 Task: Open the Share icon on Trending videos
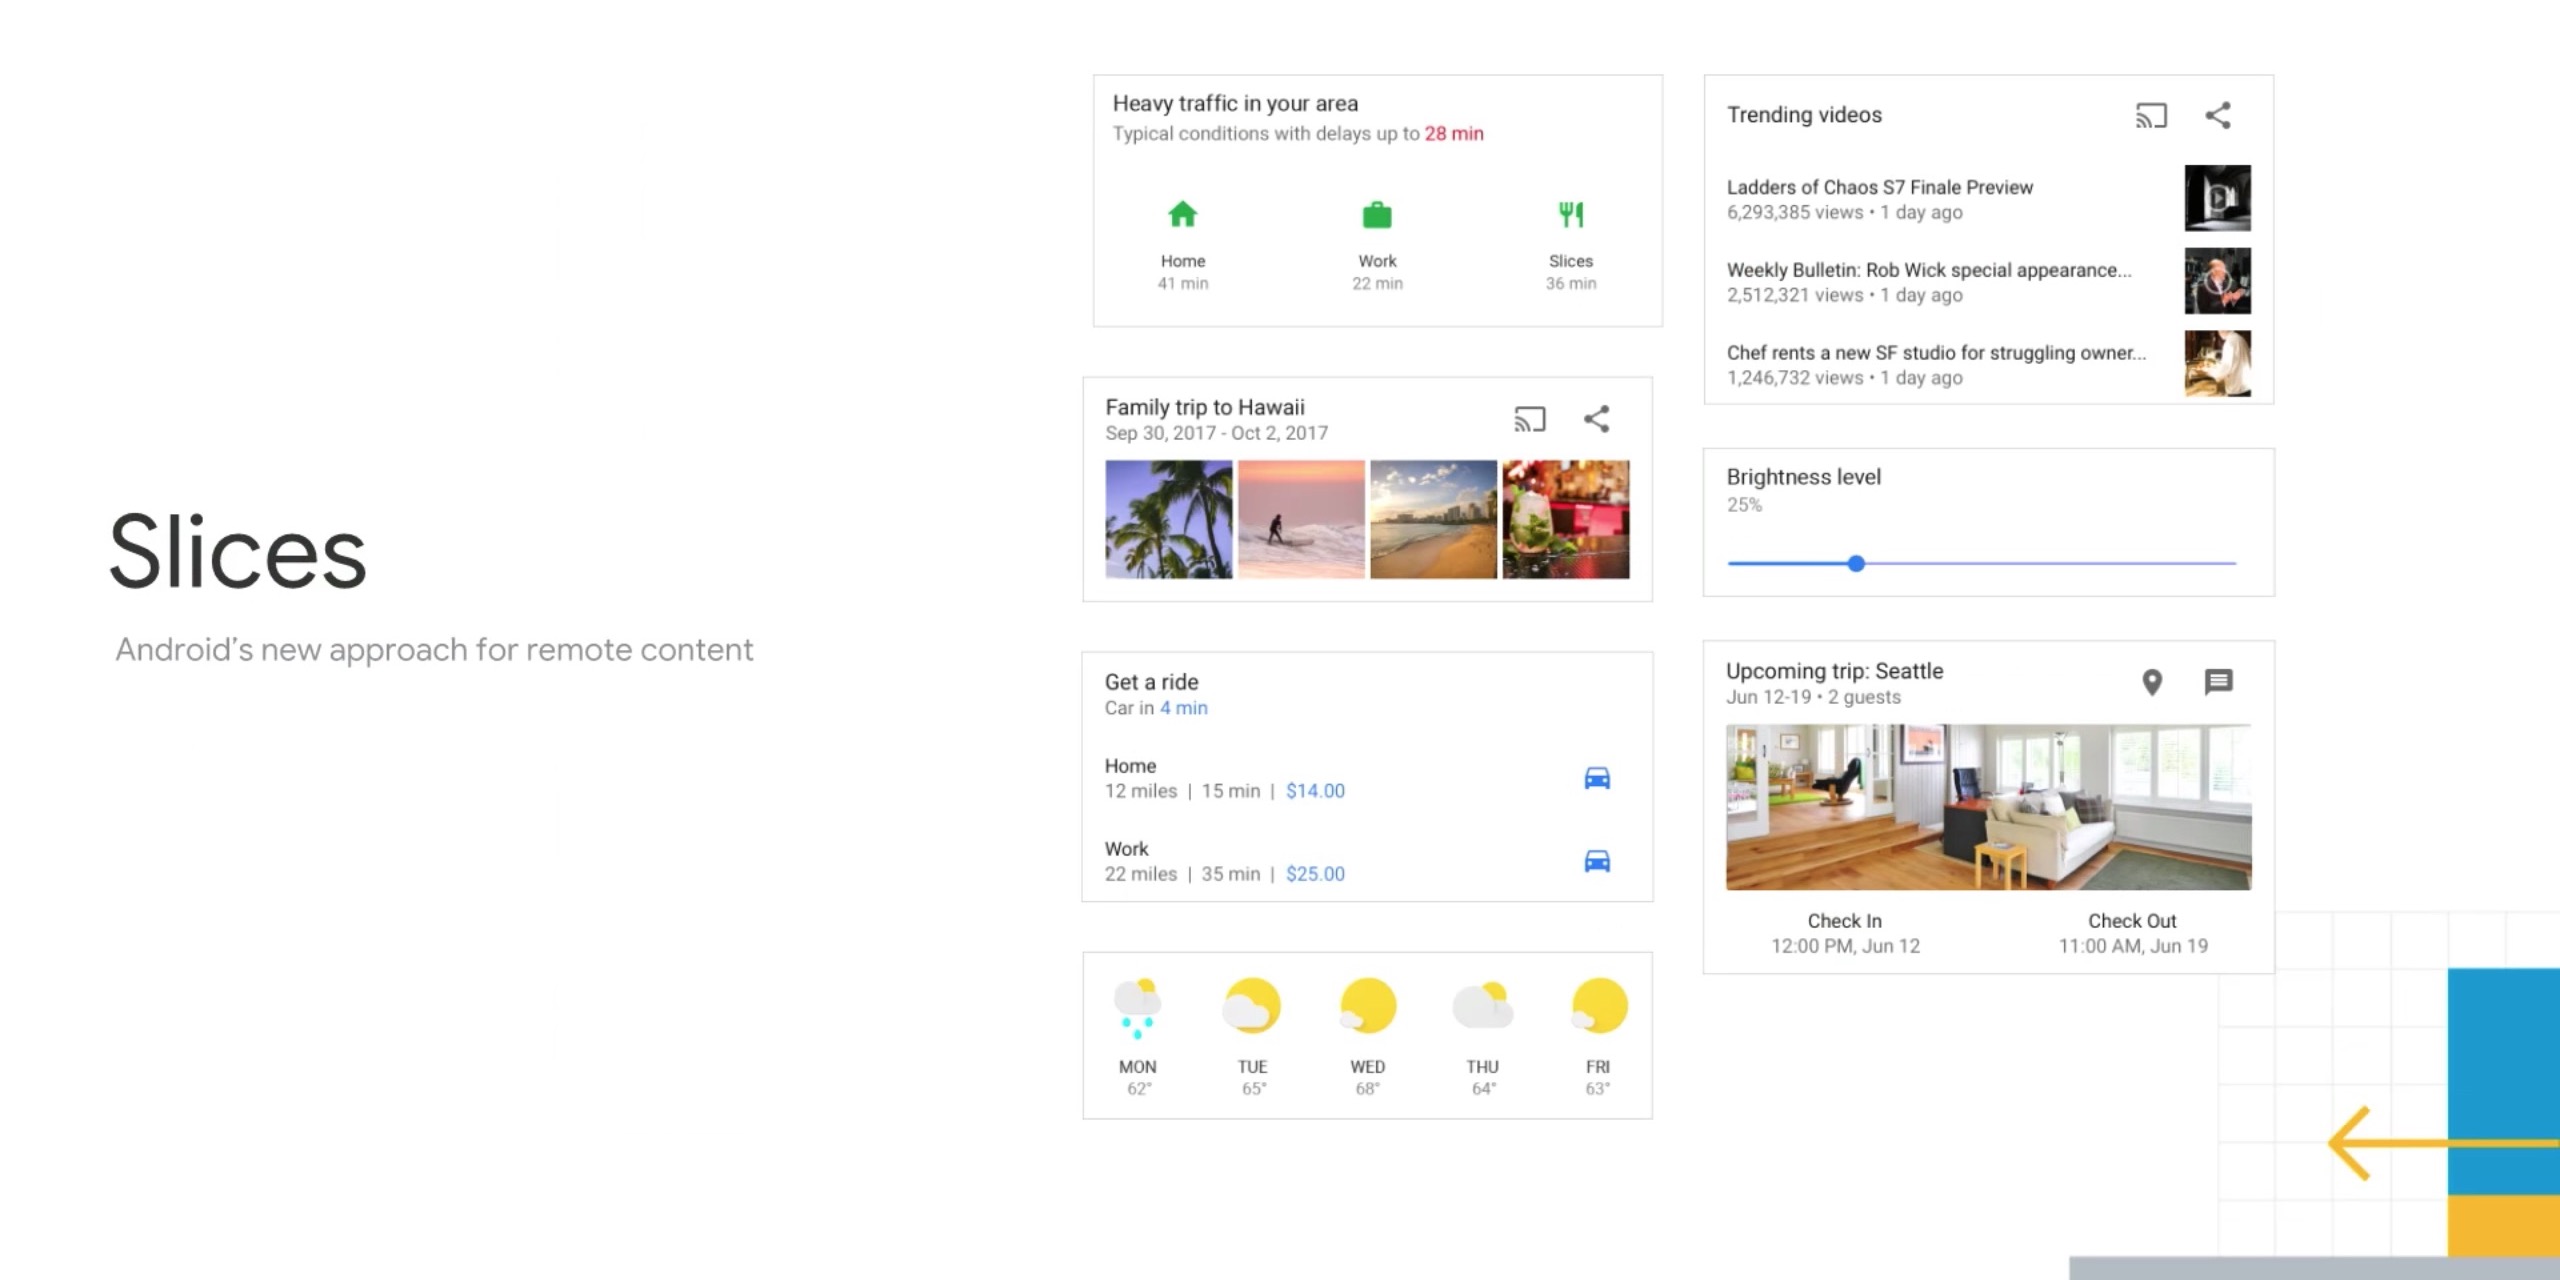tap(2220, 116)
